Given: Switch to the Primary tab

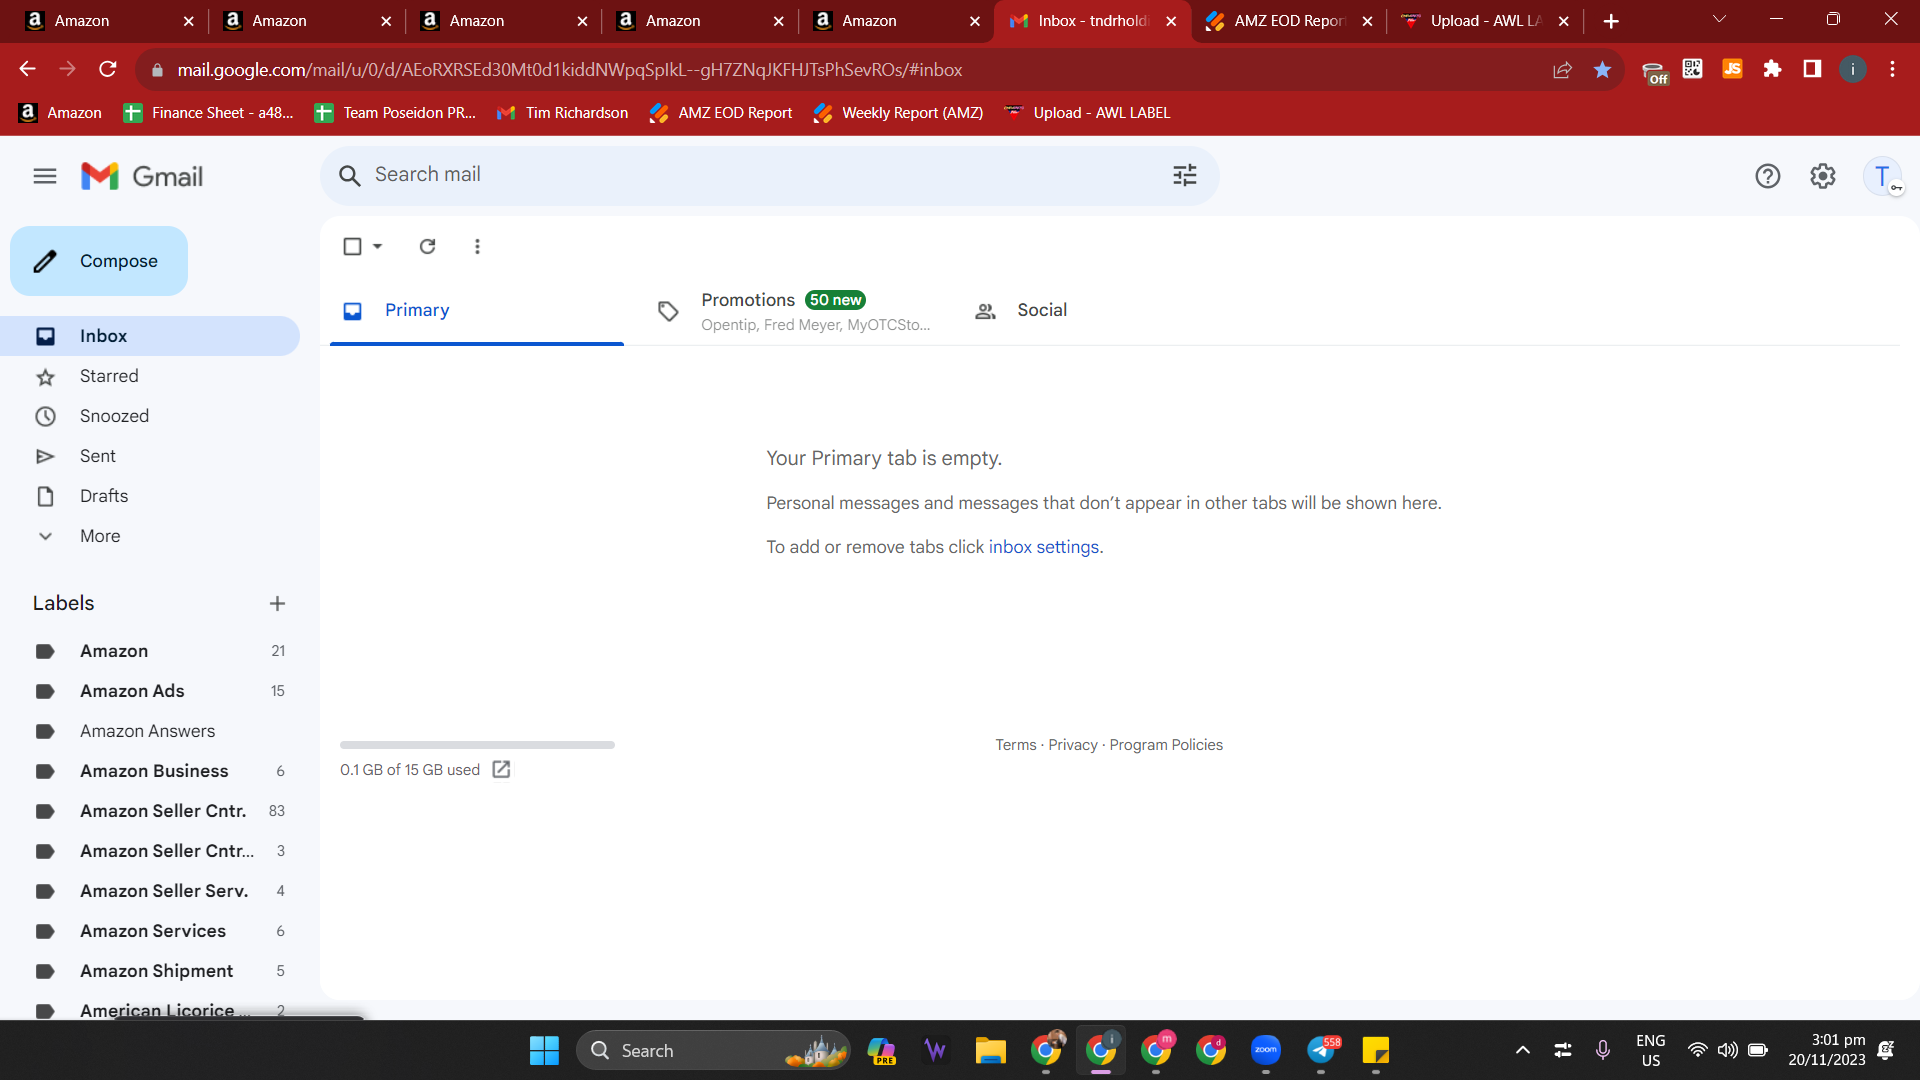Looking at the screenshot, I should [x=477, y=311].
